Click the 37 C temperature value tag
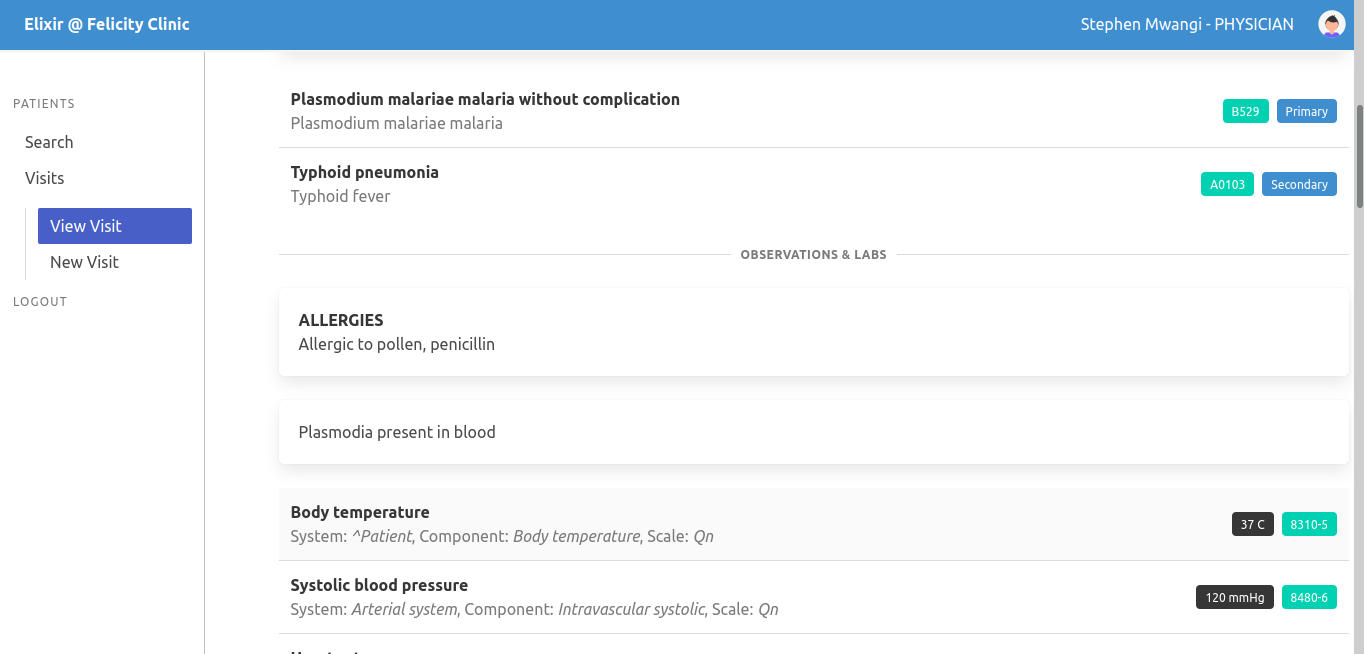 (1252, 524)
